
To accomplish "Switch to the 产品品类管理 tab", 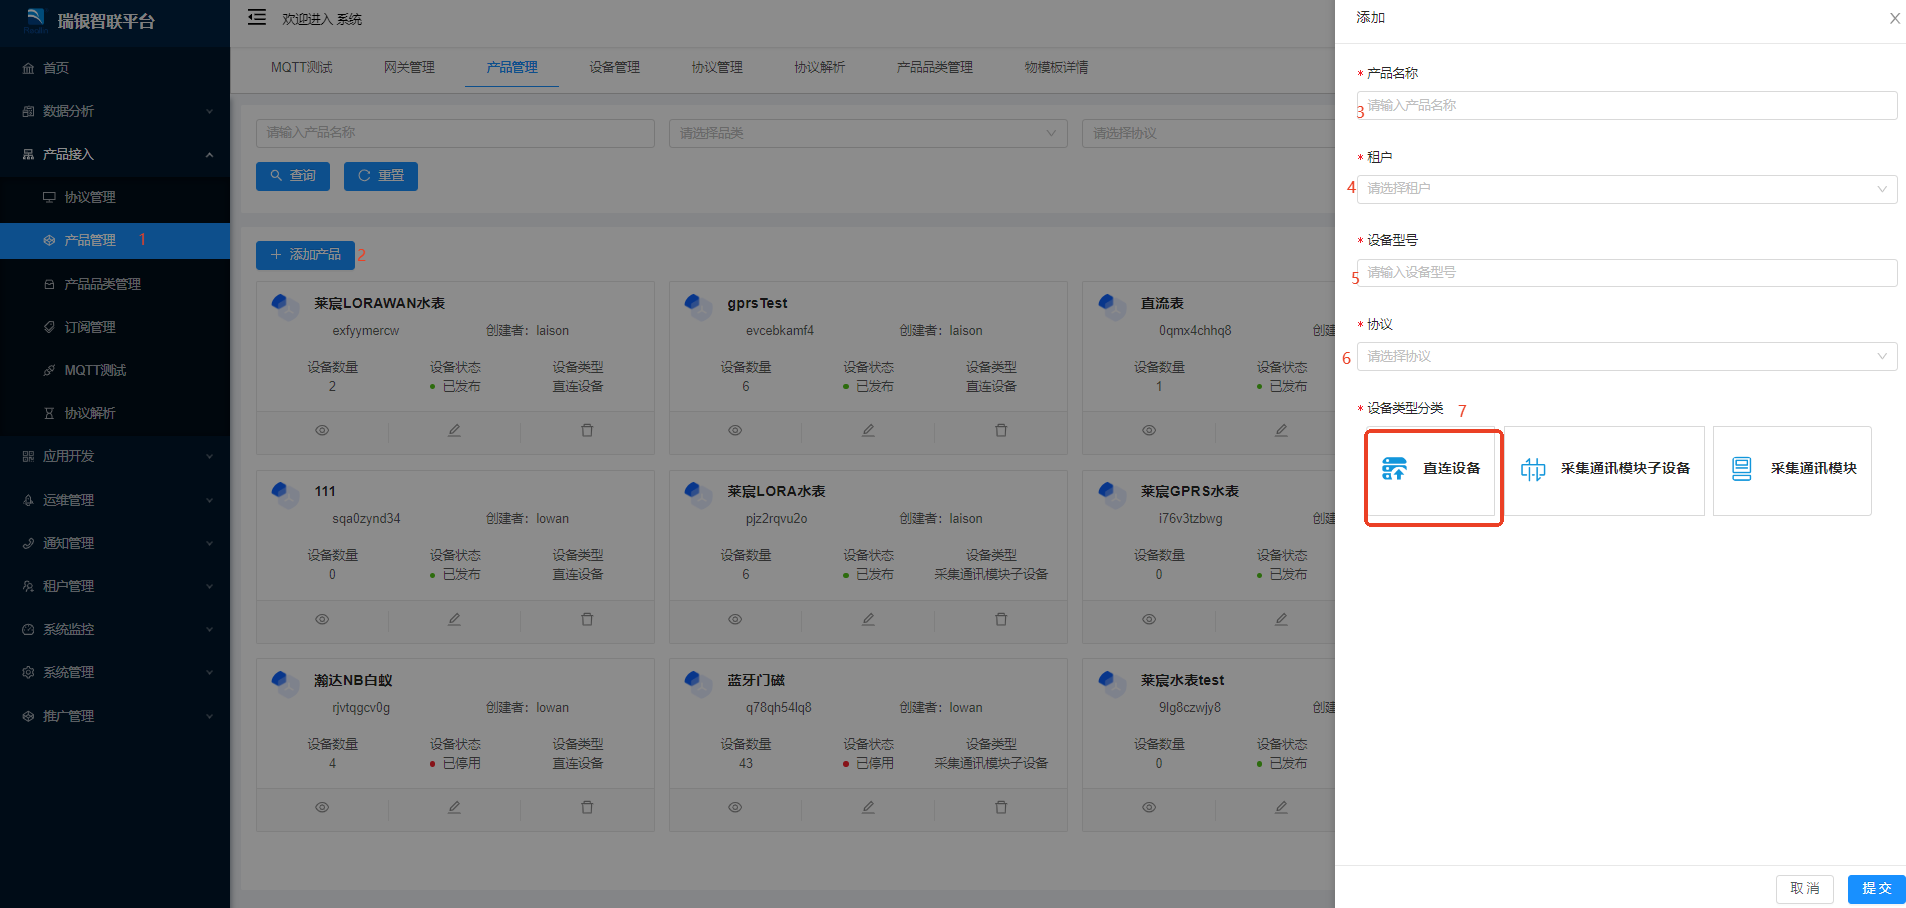I will (x=934, y=67).
